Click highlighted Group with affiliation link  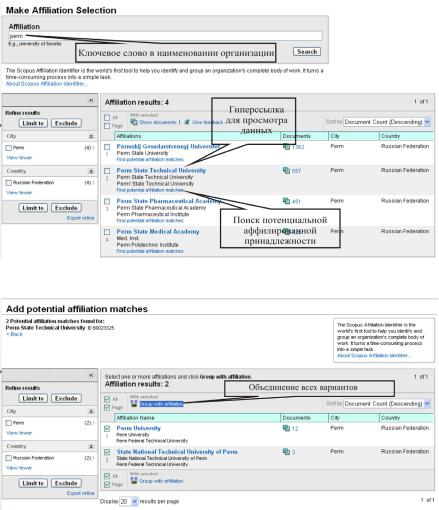(161, 404)
